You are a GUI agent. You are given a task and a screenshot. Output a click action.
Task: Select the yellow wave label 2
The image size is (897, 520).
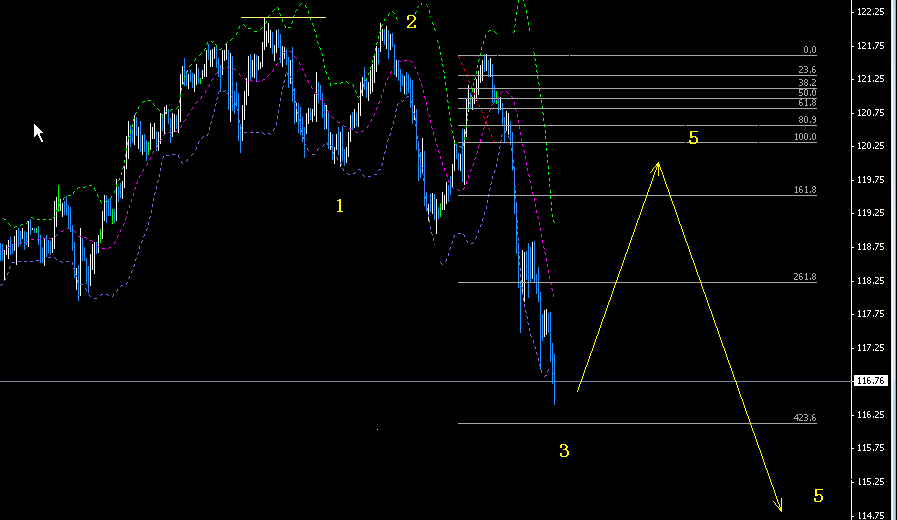click(411, 22)
